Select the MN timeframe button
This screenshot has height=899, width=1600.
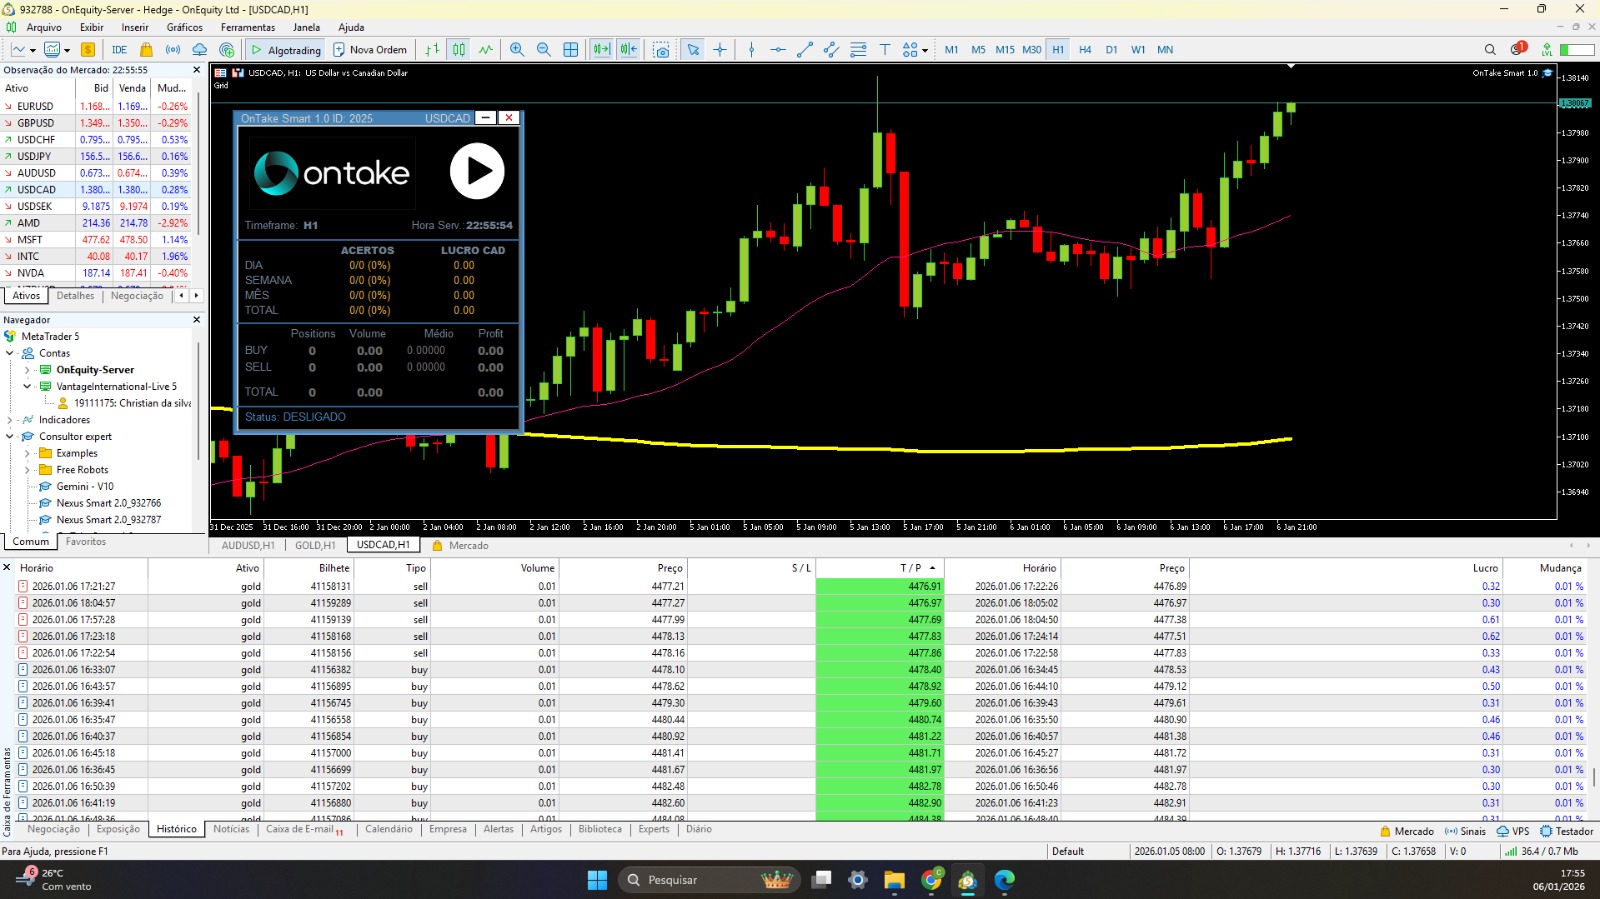(1165, 50)
